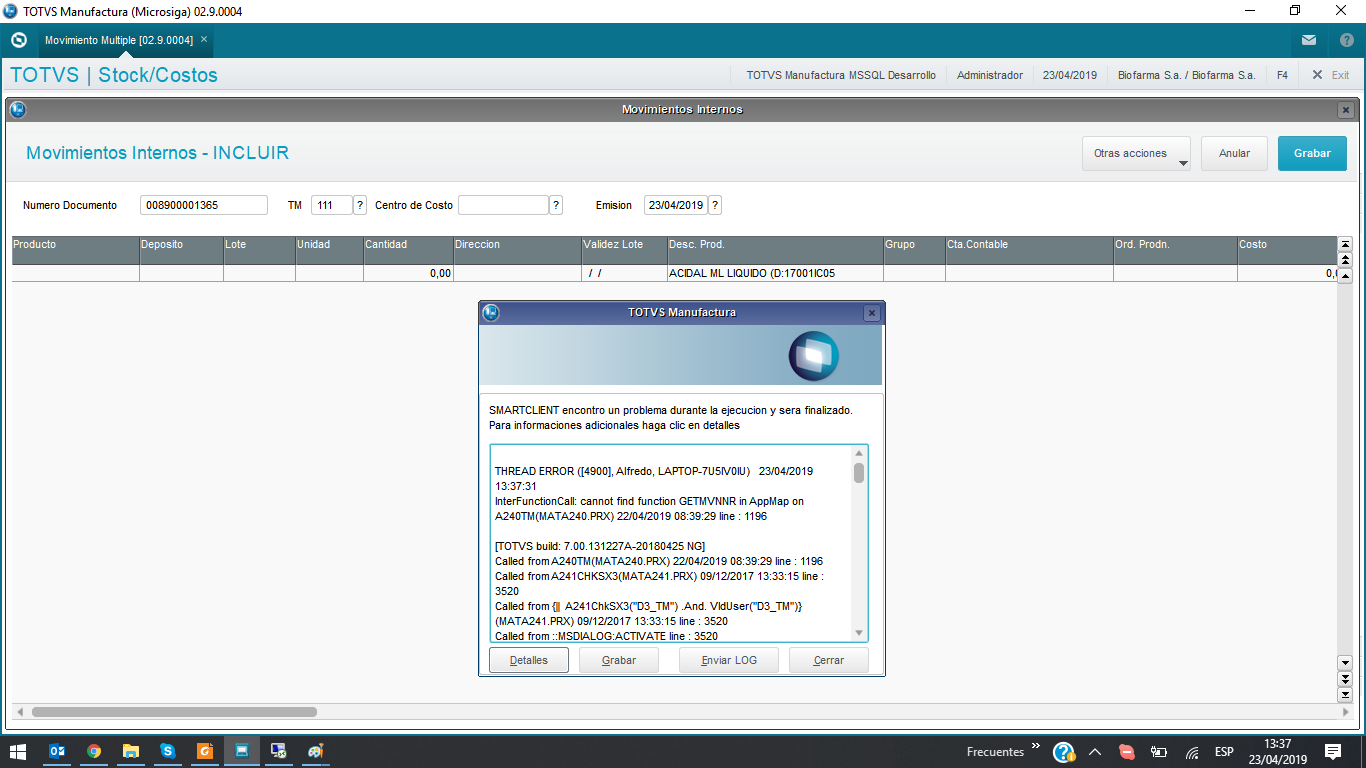Click the TOTVS logo icon beside the tab
Image resolution: width=1366 pixels, height=768 pixels.
tap(18, 40)
